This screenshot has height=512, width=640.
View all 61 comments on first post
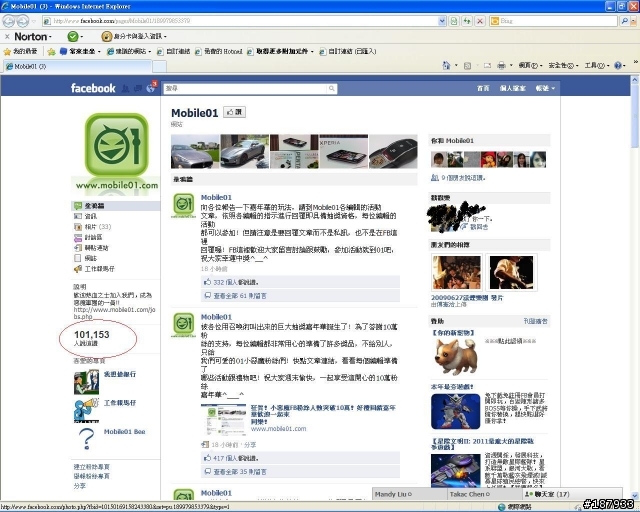click(240, 296)
